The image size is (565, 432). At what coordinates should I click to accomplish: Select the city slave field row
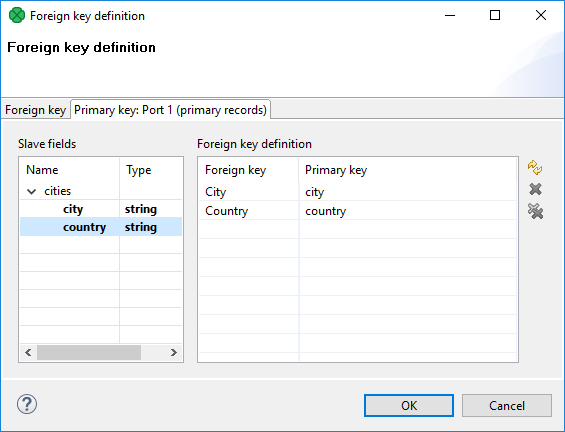coord(101,209)
